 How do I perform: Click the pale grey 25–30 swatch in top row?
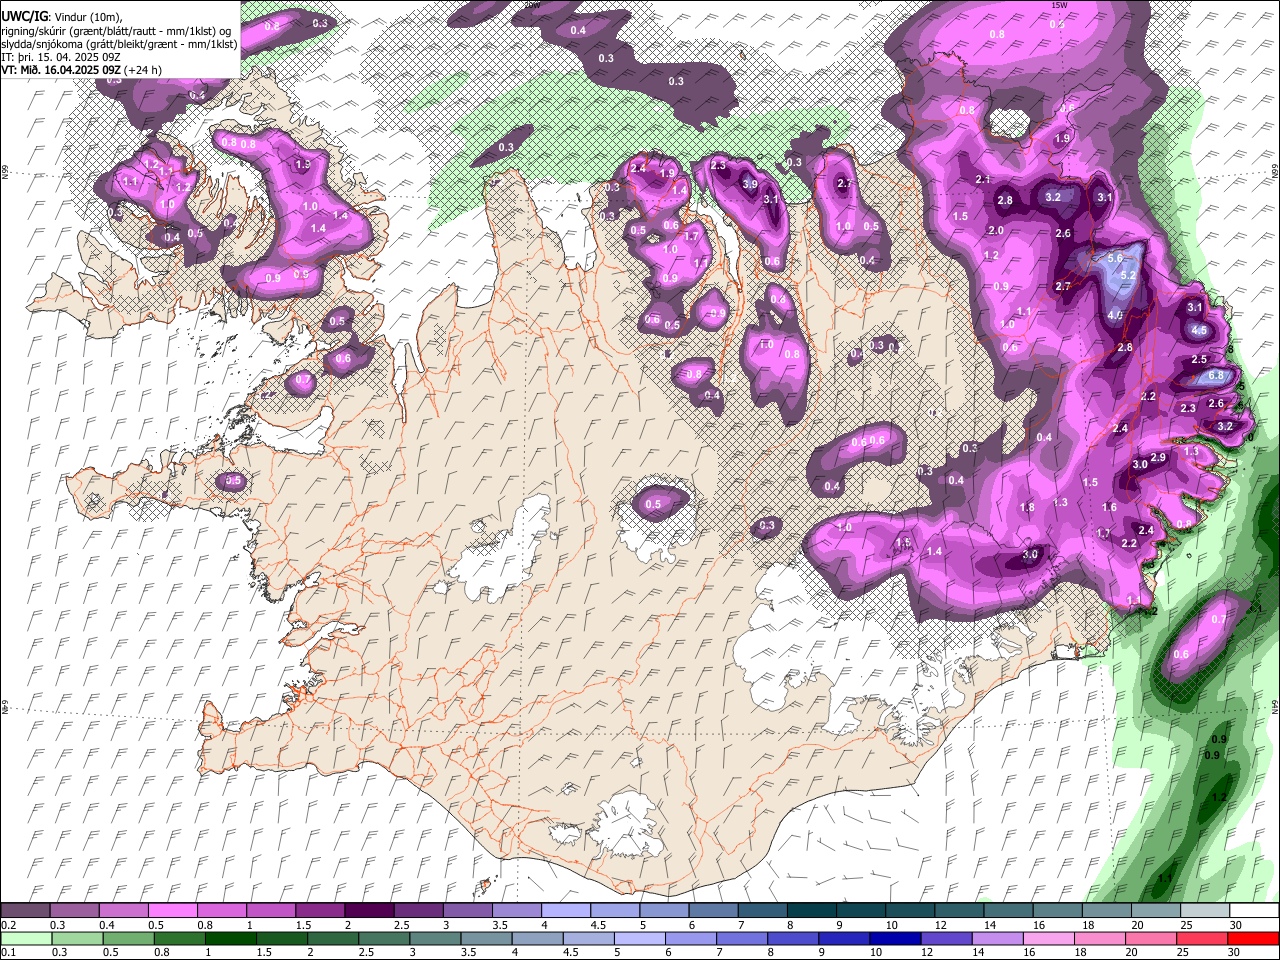(x=1206, y=911)
